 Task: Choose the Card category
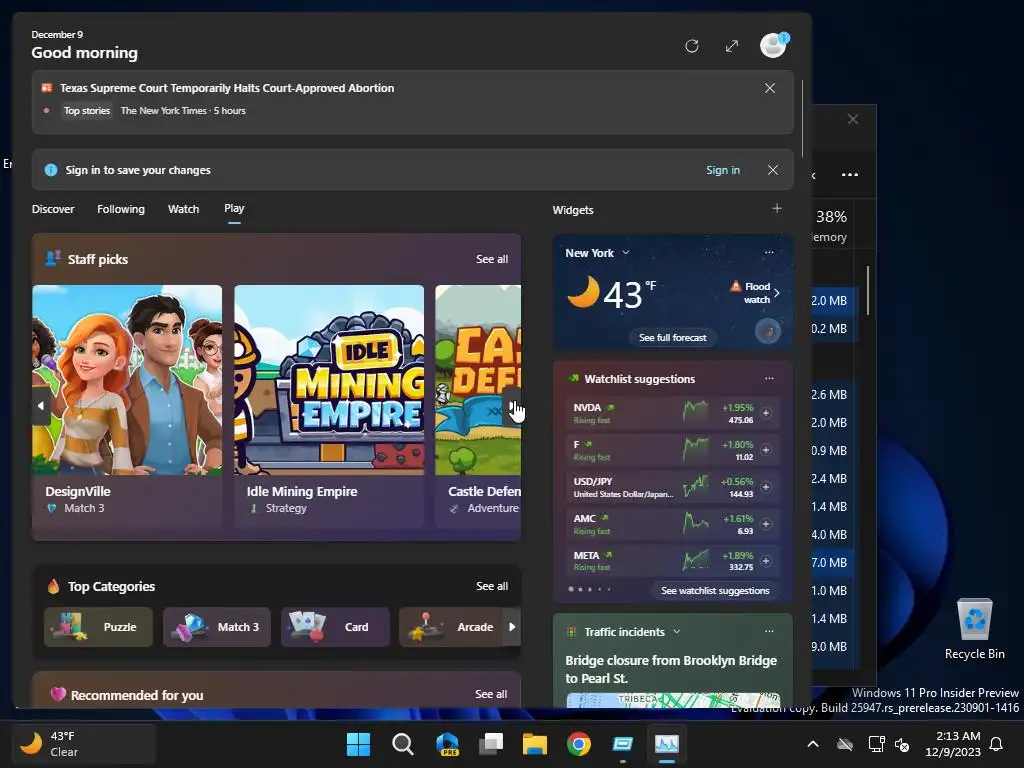[335, 627]
